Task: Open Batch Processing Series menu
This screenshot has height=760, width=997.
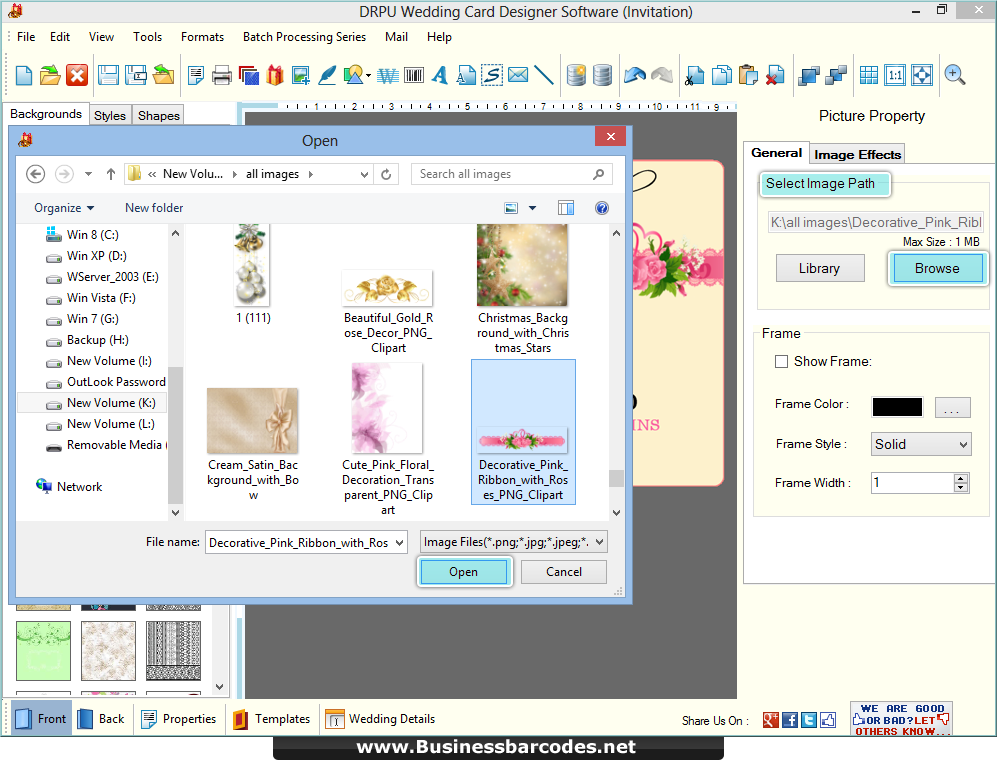Action: (x=304, y=37)
